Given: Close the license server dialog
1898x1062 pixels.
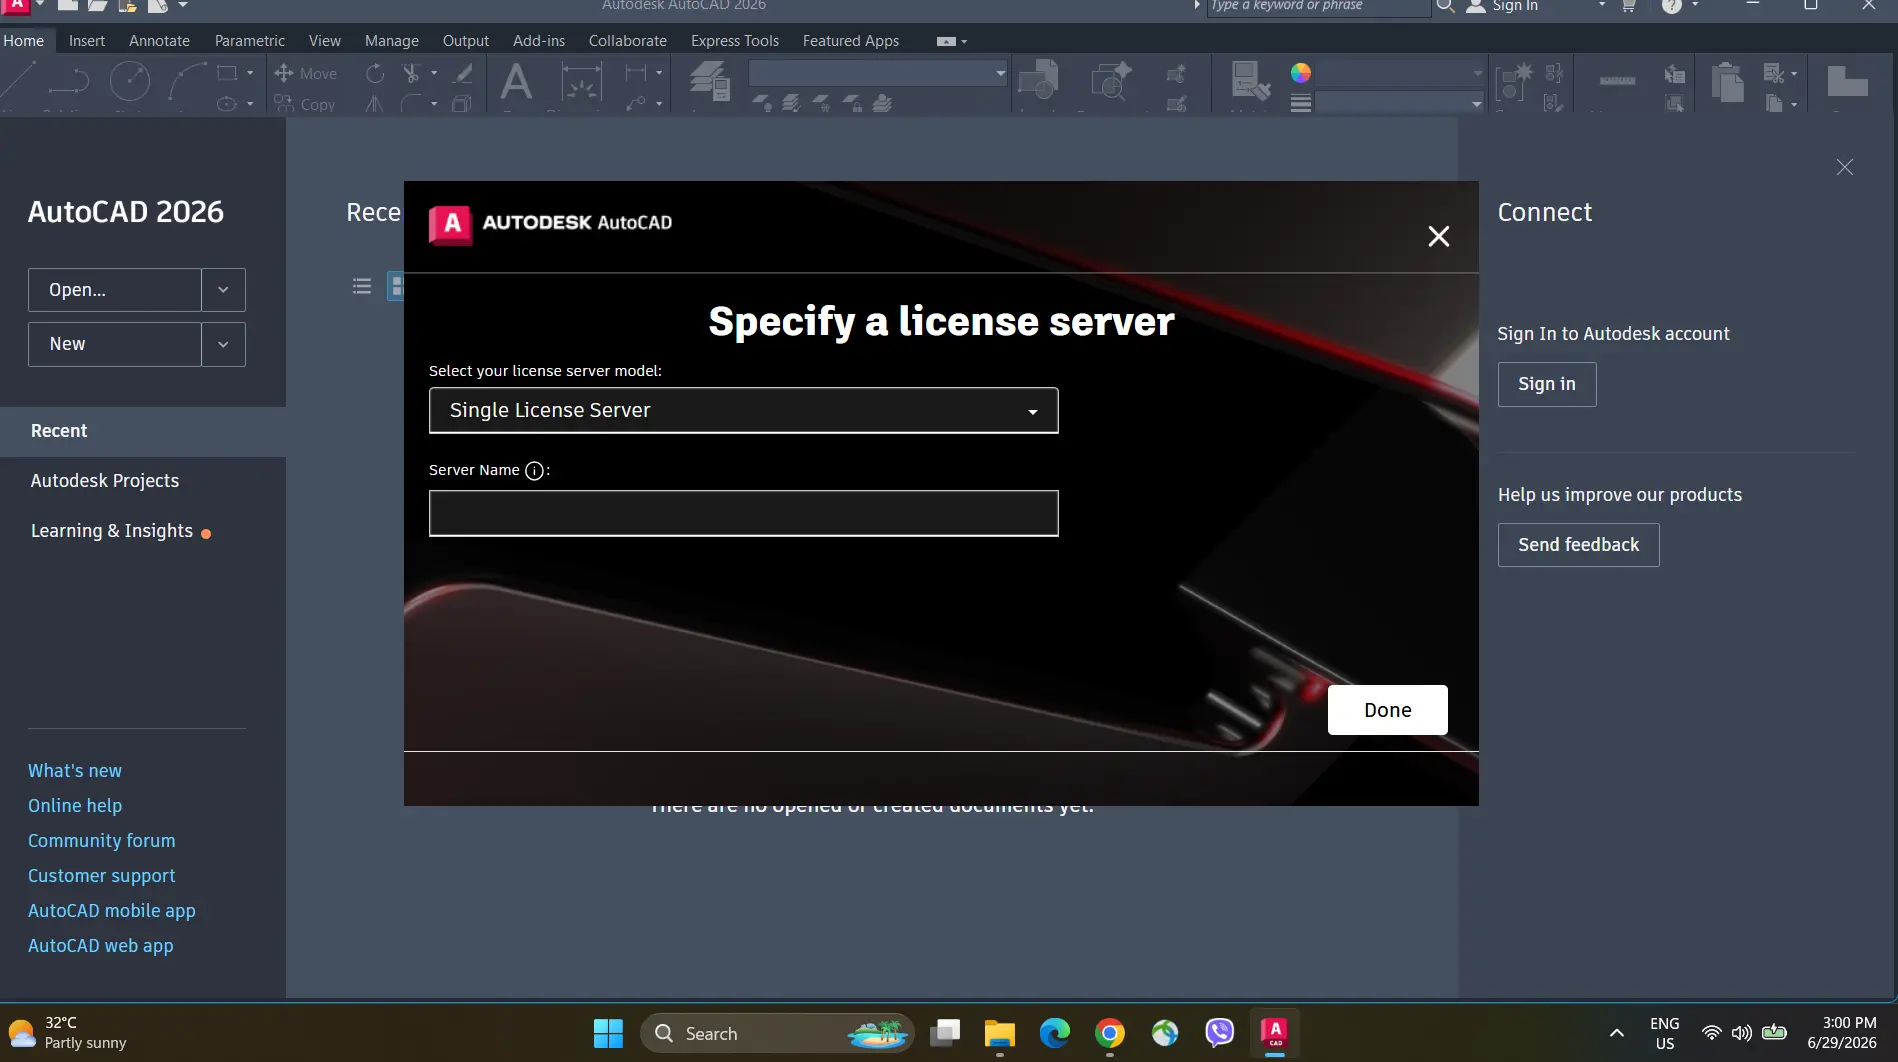Looking at the screenshot, I should [1438, 236].
